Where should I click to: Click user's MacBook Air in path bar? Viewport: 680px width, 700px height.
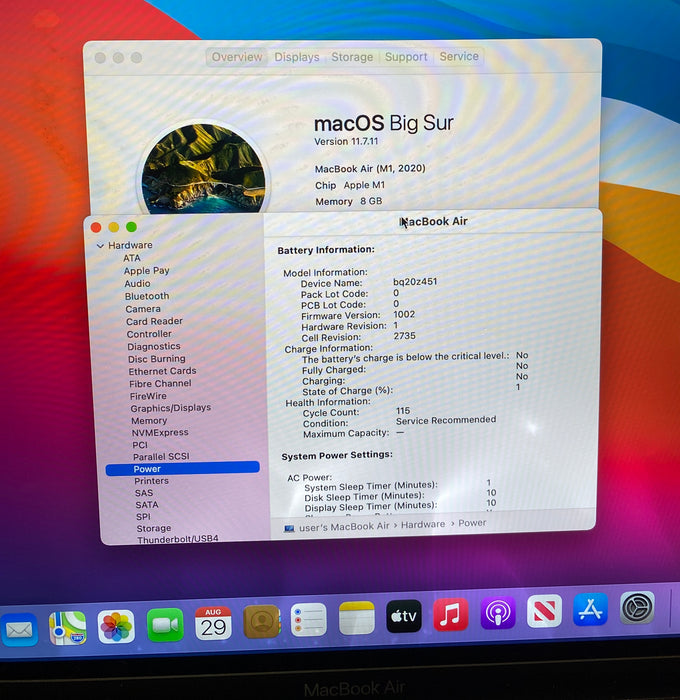(344, 527)
